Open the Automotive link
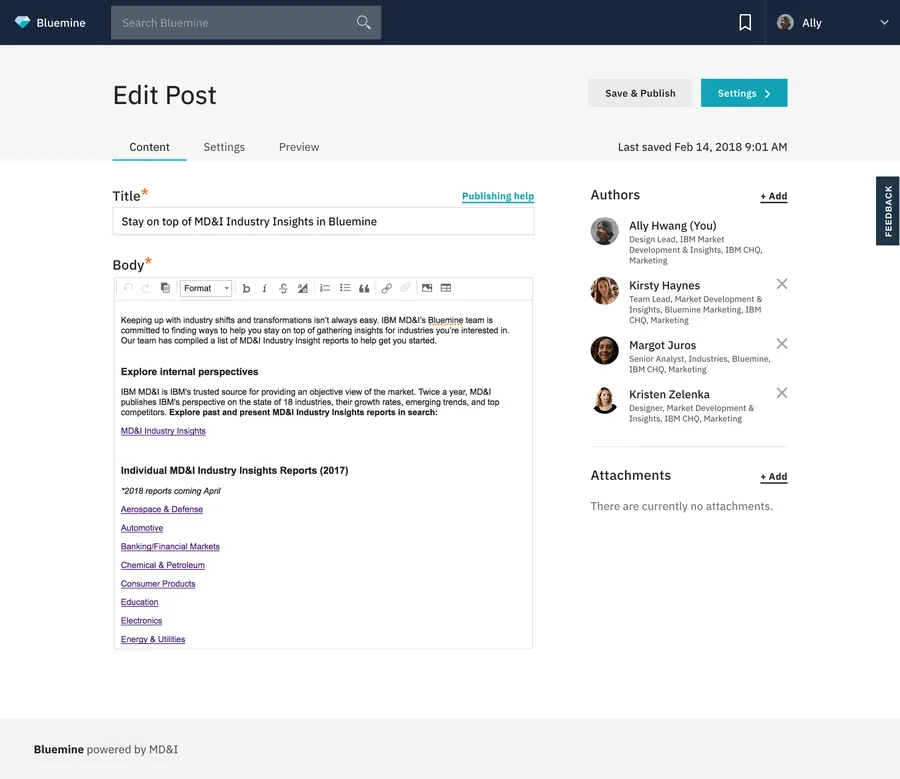 click(x=142, y=528)
